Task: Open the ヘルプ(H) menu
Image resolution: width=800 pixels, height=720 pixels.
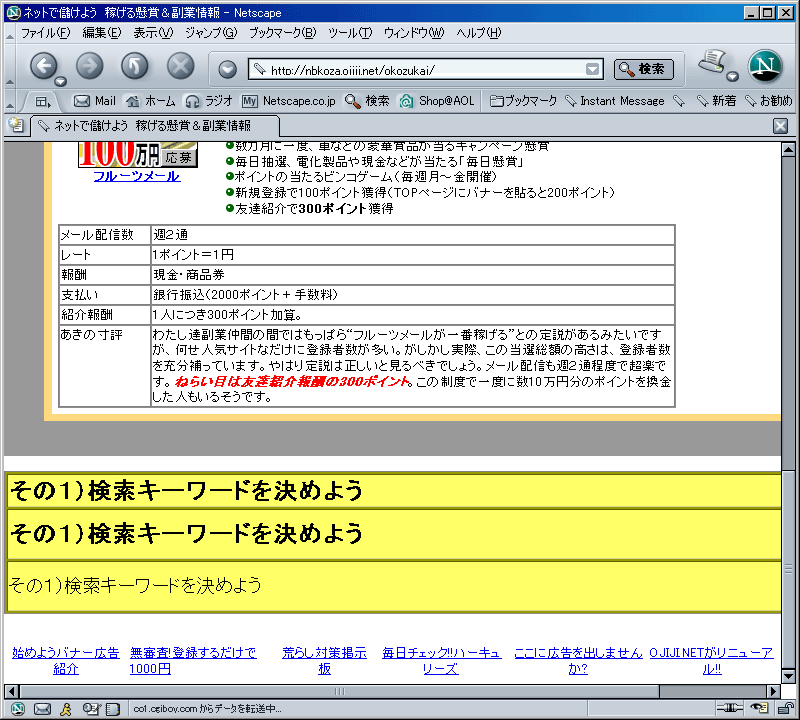Action: click(x=479, y=33)
